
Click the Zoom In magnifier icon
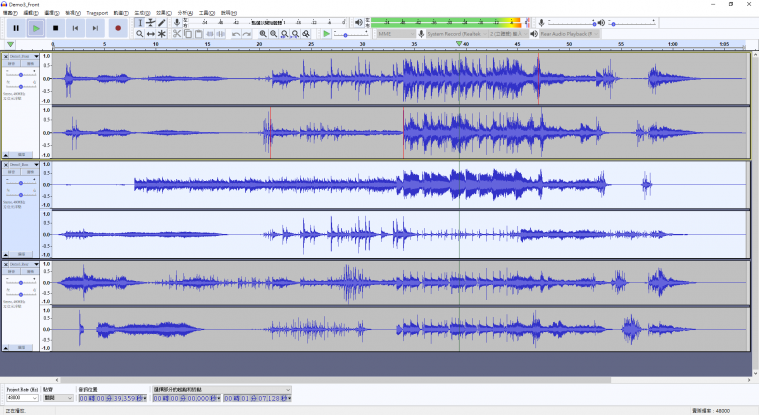262,34
